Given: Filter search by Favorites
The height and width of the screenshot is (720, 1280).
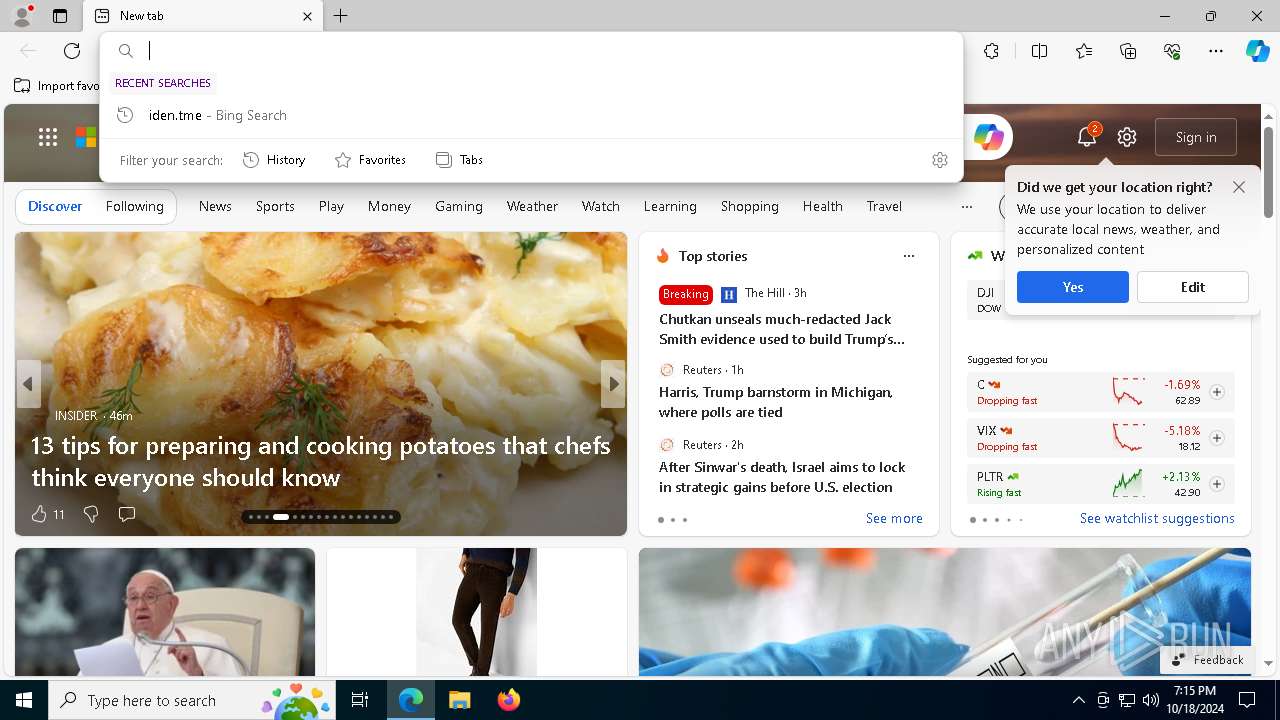Looking at the screenshot, I should (x=370, y=160).
